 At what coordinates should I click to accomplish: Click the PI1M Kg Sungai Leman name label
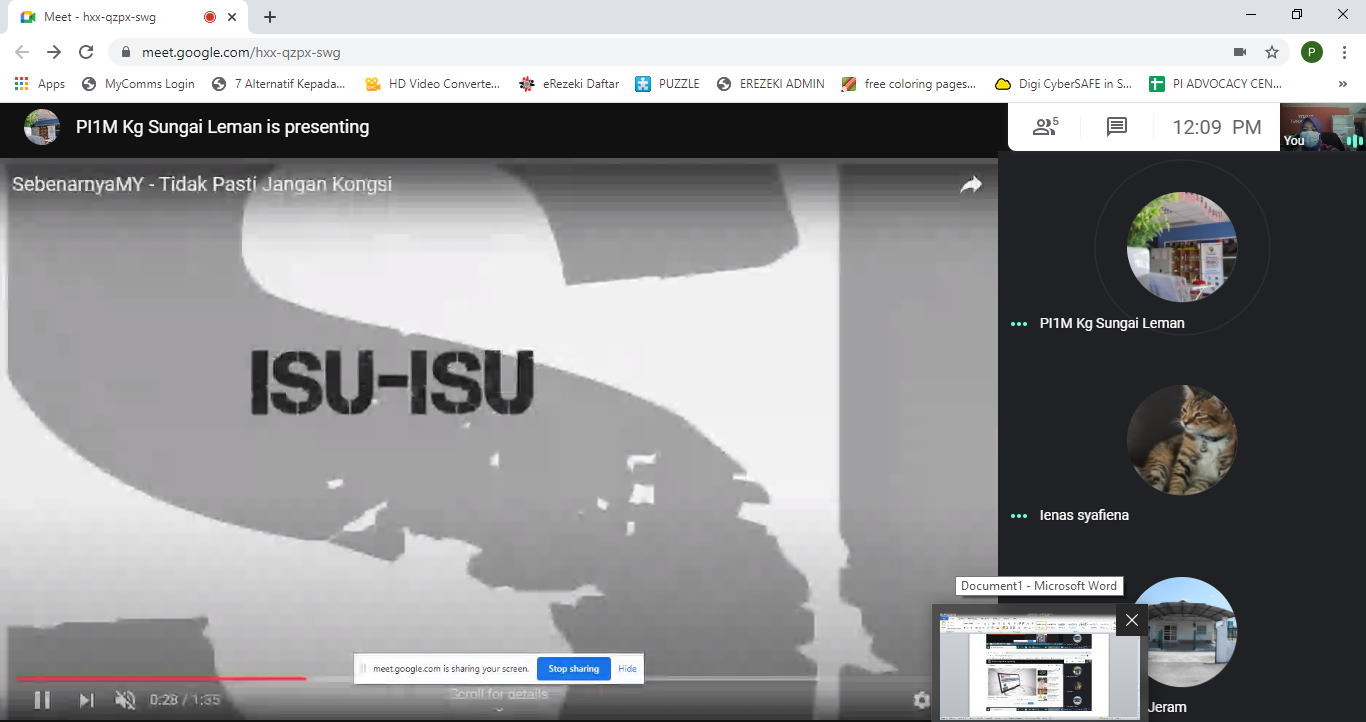point(1112,323)
